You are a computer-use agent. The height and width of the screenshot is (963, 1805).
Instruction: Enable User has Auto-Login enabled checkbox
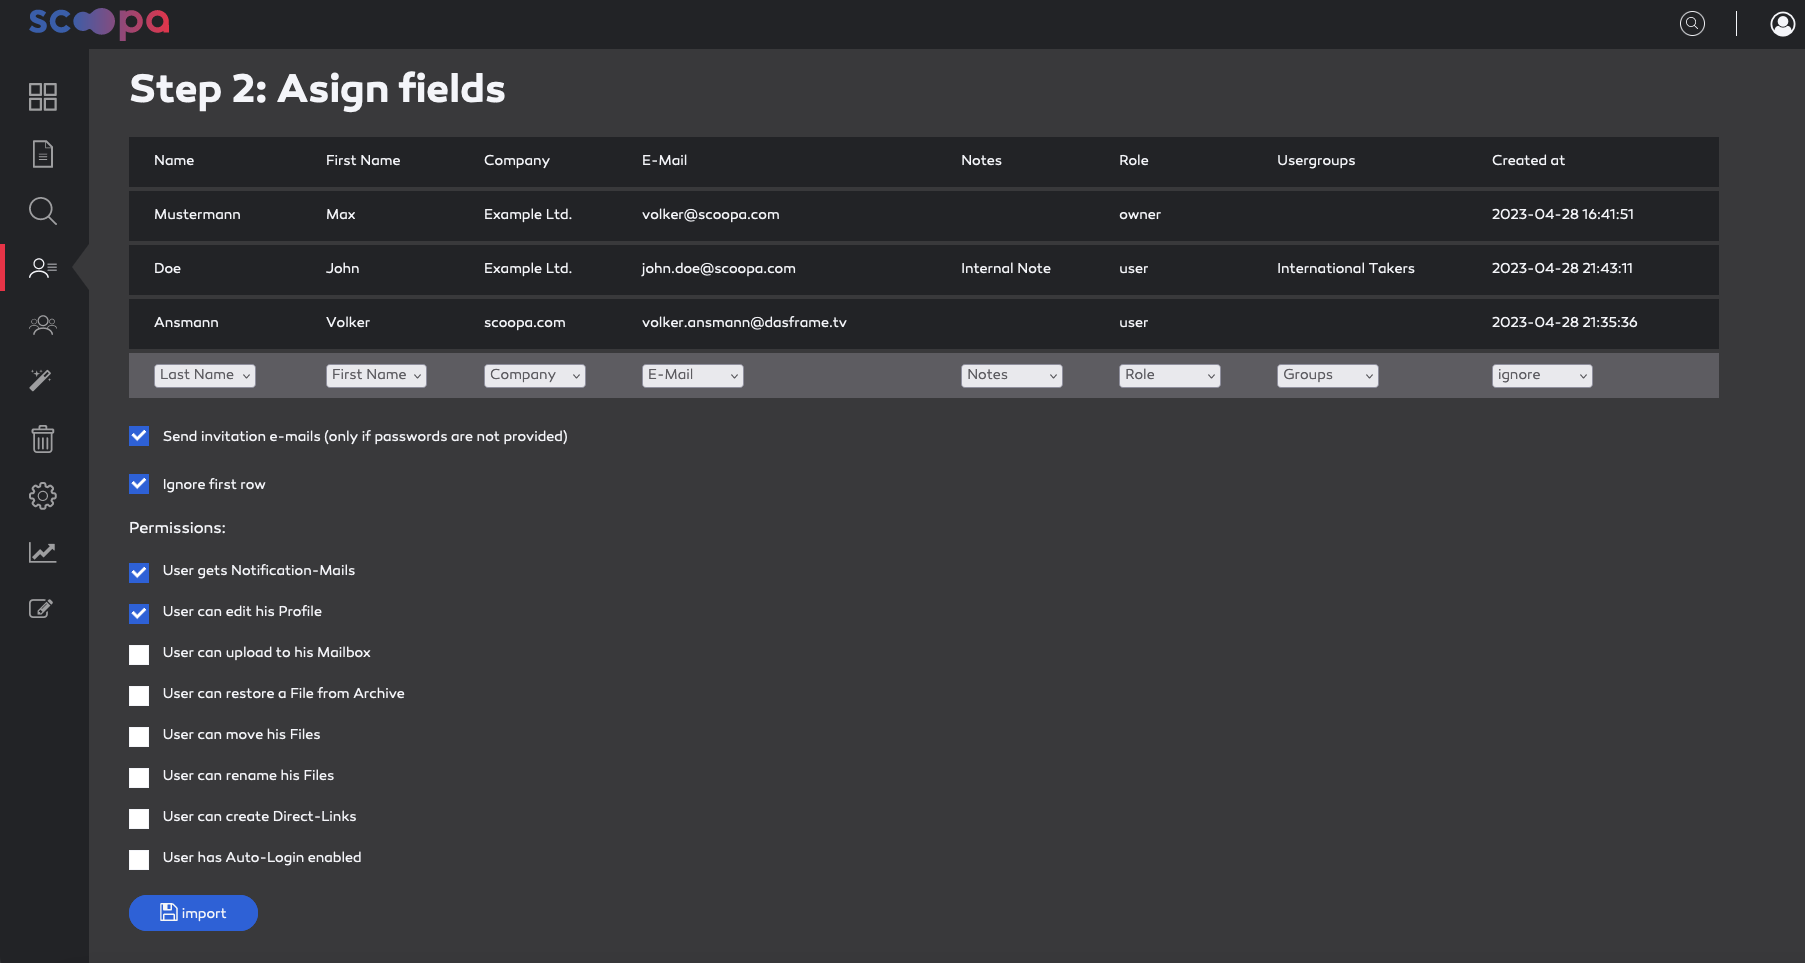point(139,859)
